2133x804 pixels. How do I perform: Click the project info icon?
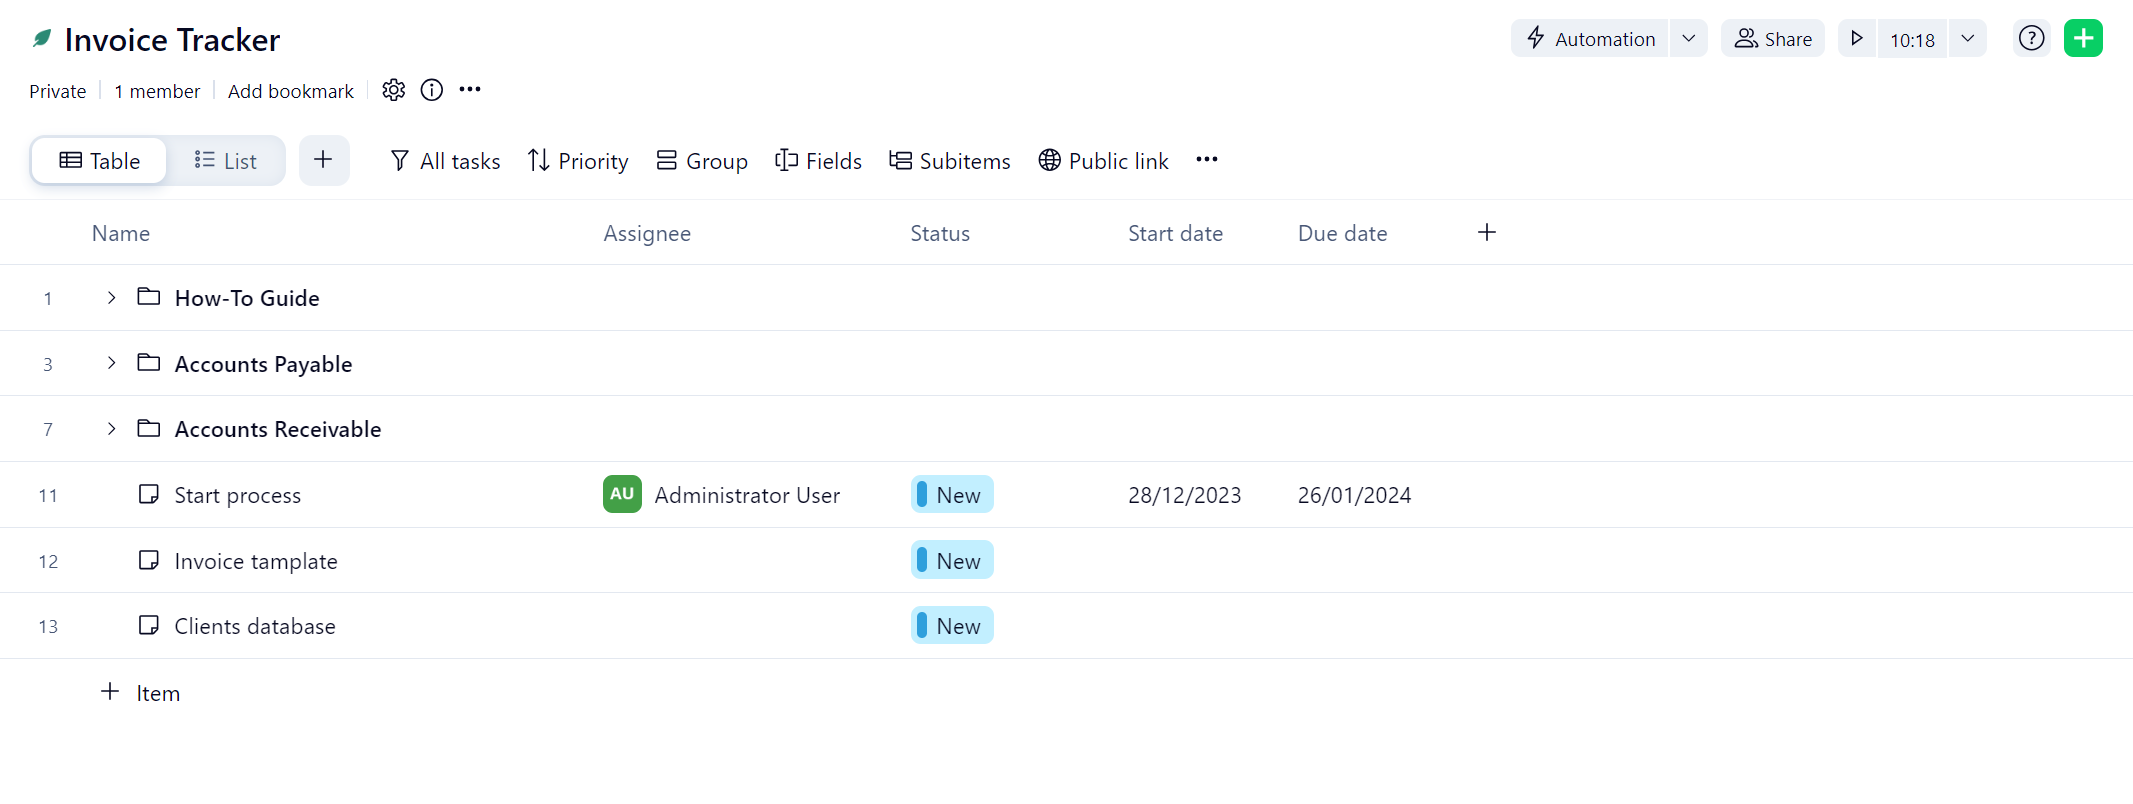(x=432, y=90)
